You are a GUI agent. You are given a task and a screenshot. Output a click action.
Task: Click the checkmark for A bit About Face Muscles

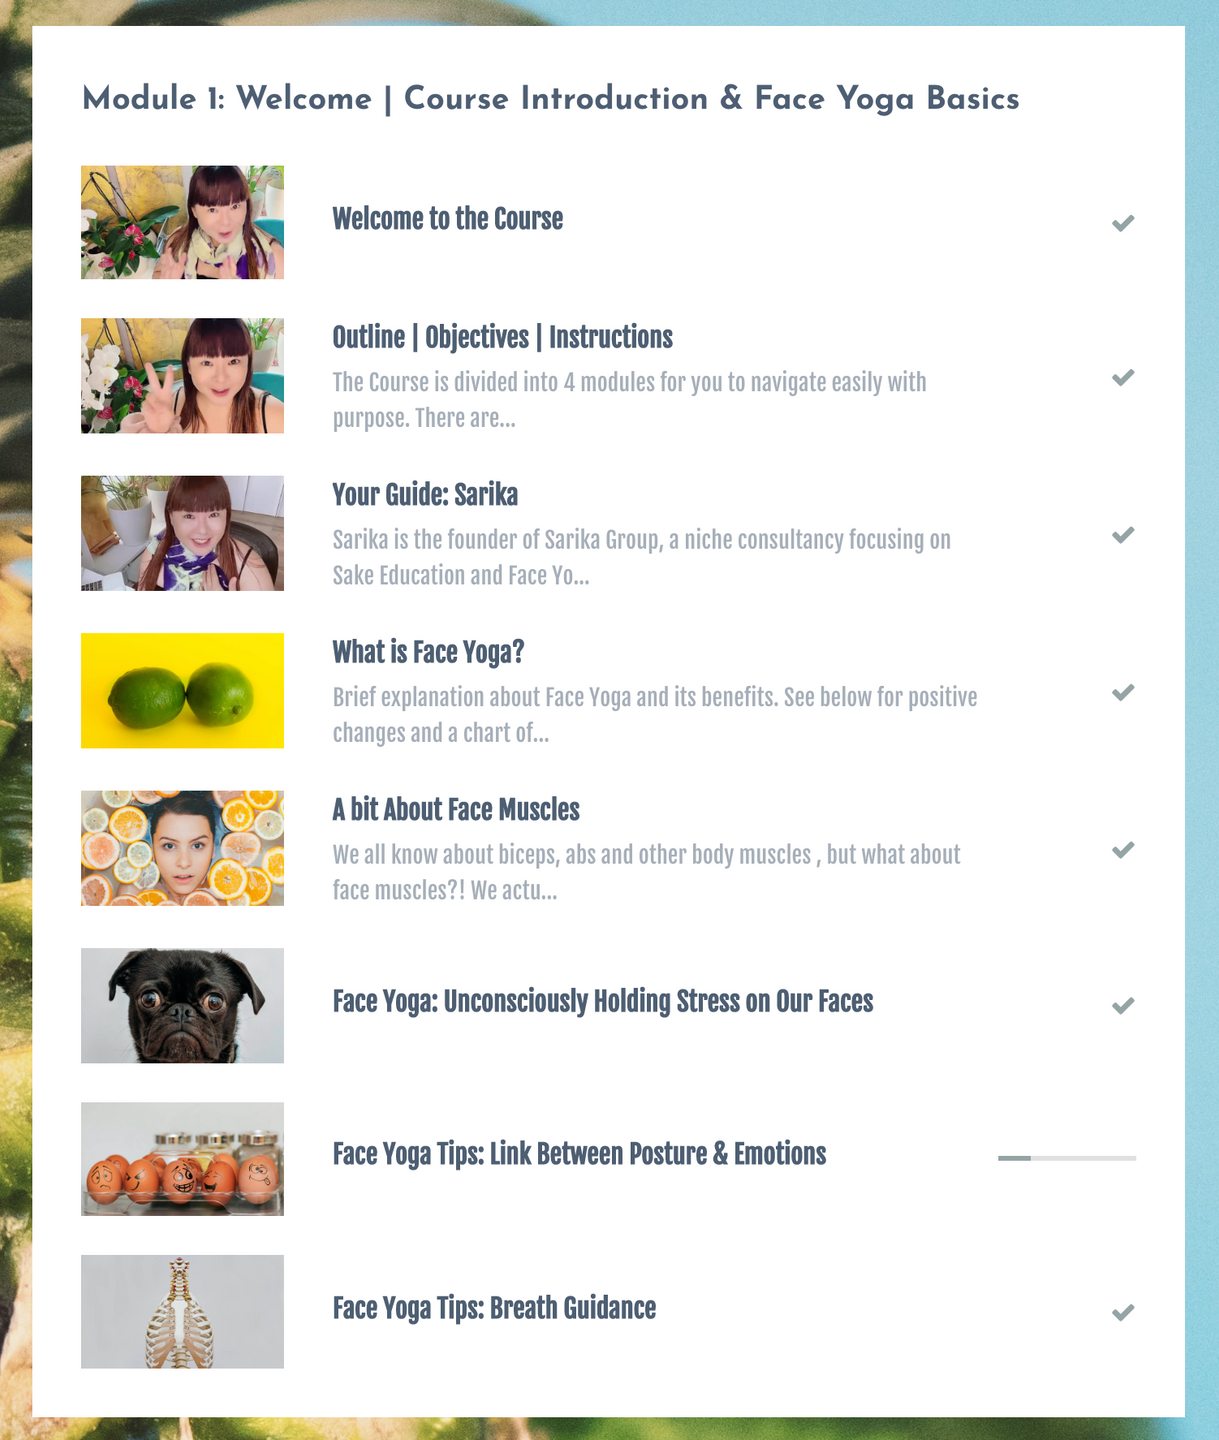[x=1123, y=850]
